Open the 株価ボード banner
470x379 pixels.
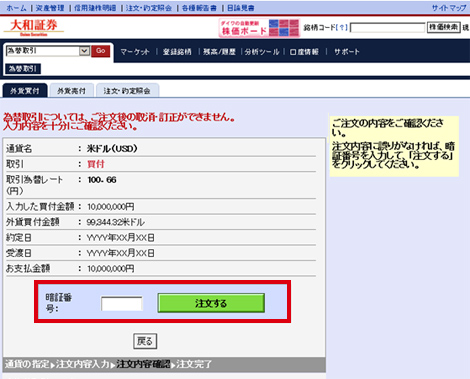pos(259,28)
